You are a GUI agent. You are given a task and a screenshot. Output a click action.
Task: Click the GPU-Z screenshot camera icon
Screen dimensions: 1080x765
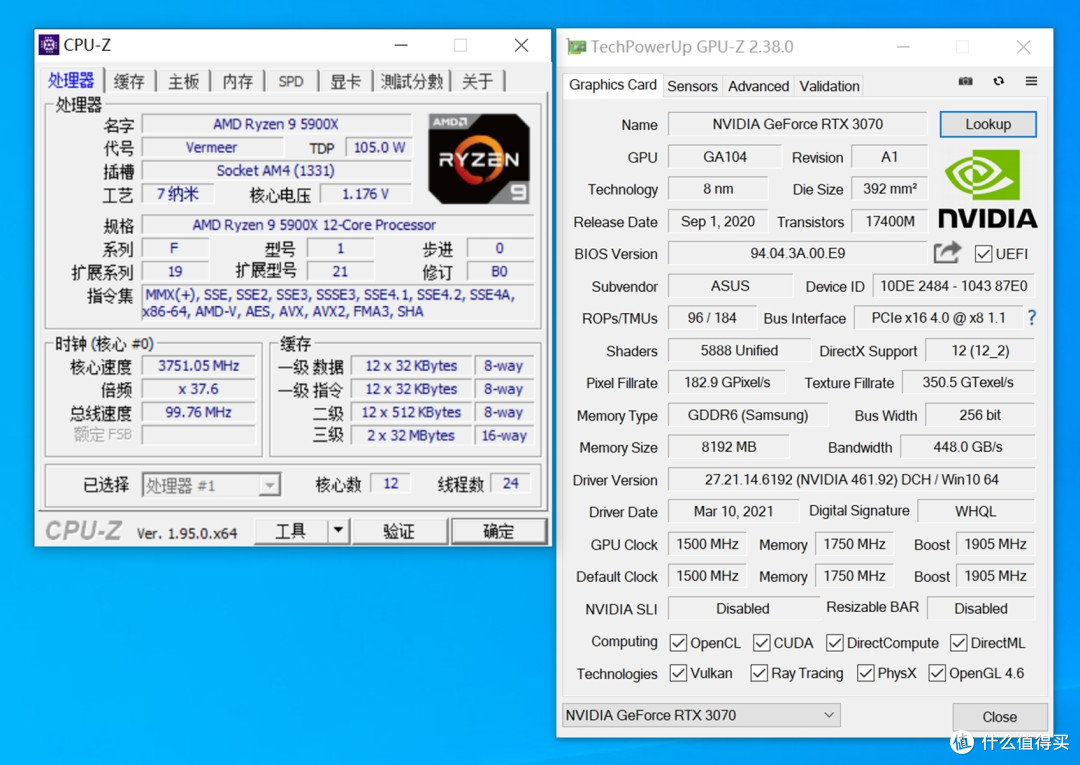click(x=966, y=81)
